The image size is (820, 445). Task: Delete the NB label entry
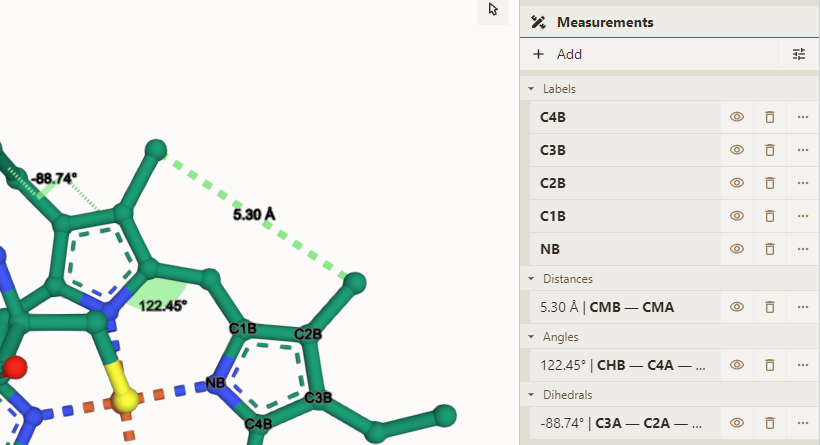tap(770, 248)
